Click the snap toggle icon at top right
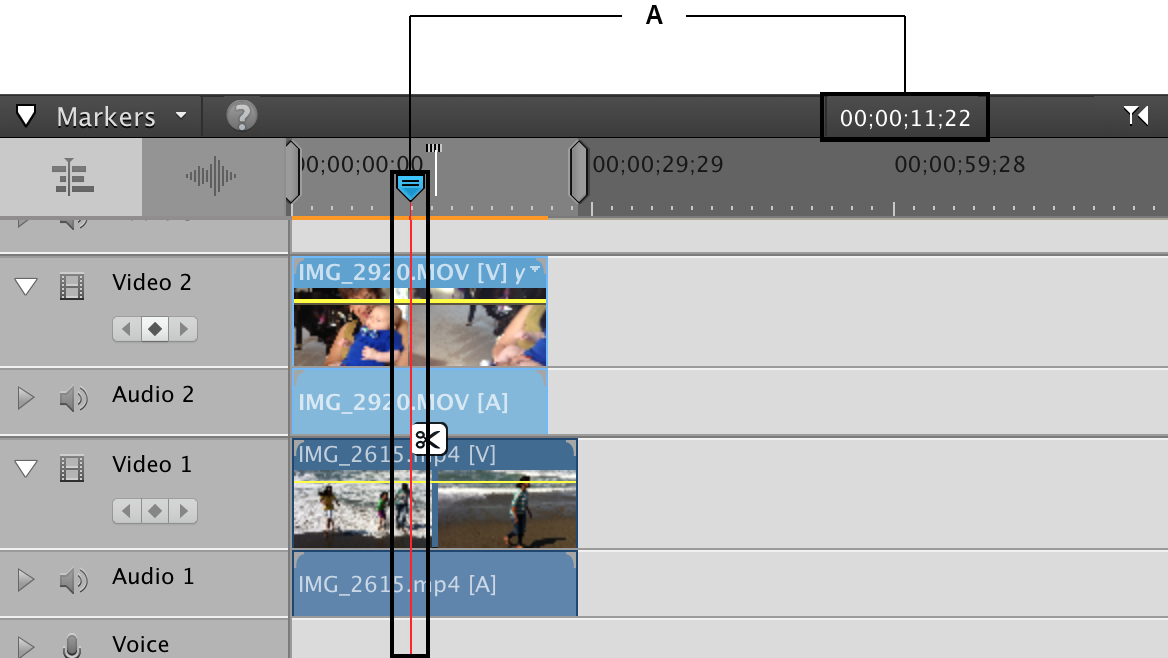Image resolution: width=1168 pixels, height=658 pixels. click(x=1136, y=116)
